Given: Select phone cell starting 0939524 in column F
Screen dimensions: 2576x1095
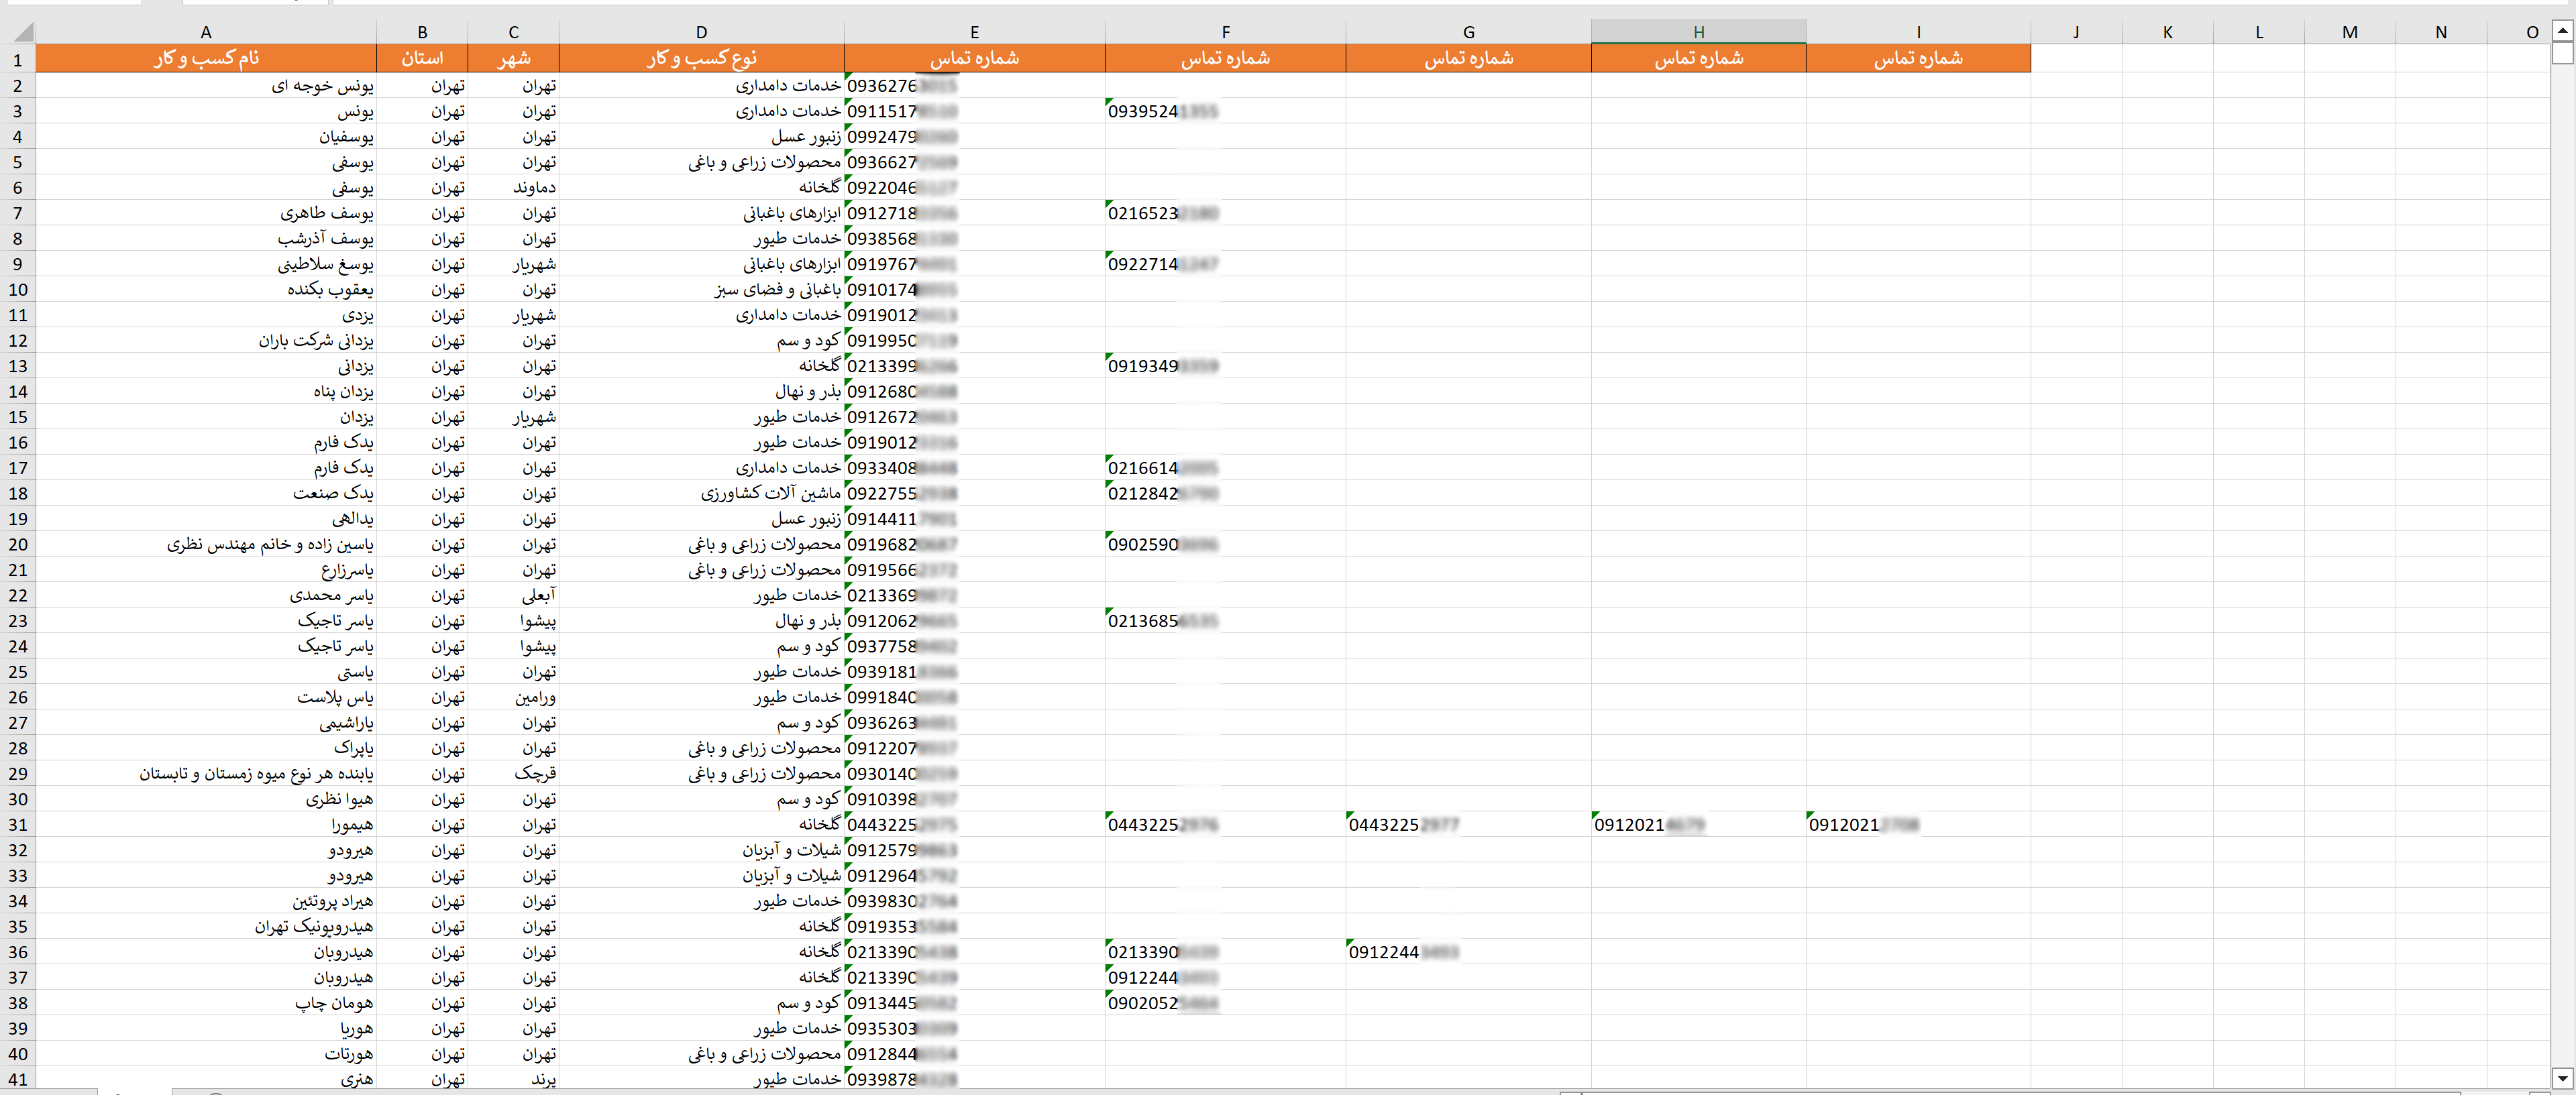Looking at the screenshot, I should click(x=1225, y=111).
